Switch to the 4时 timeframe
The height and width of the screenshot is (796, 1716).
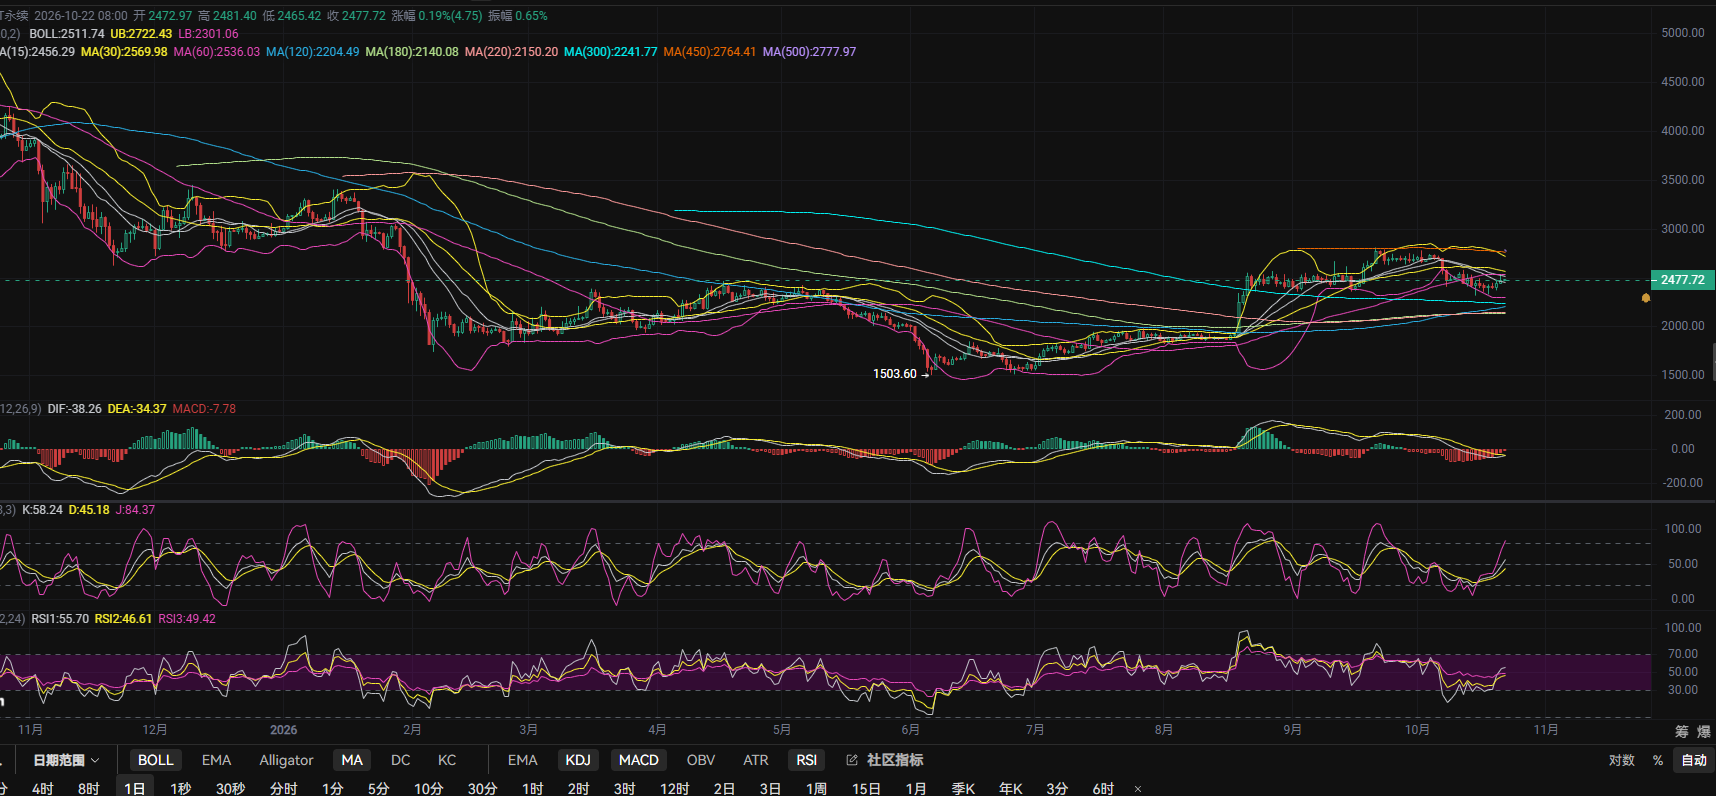click(x=43, y=789)
